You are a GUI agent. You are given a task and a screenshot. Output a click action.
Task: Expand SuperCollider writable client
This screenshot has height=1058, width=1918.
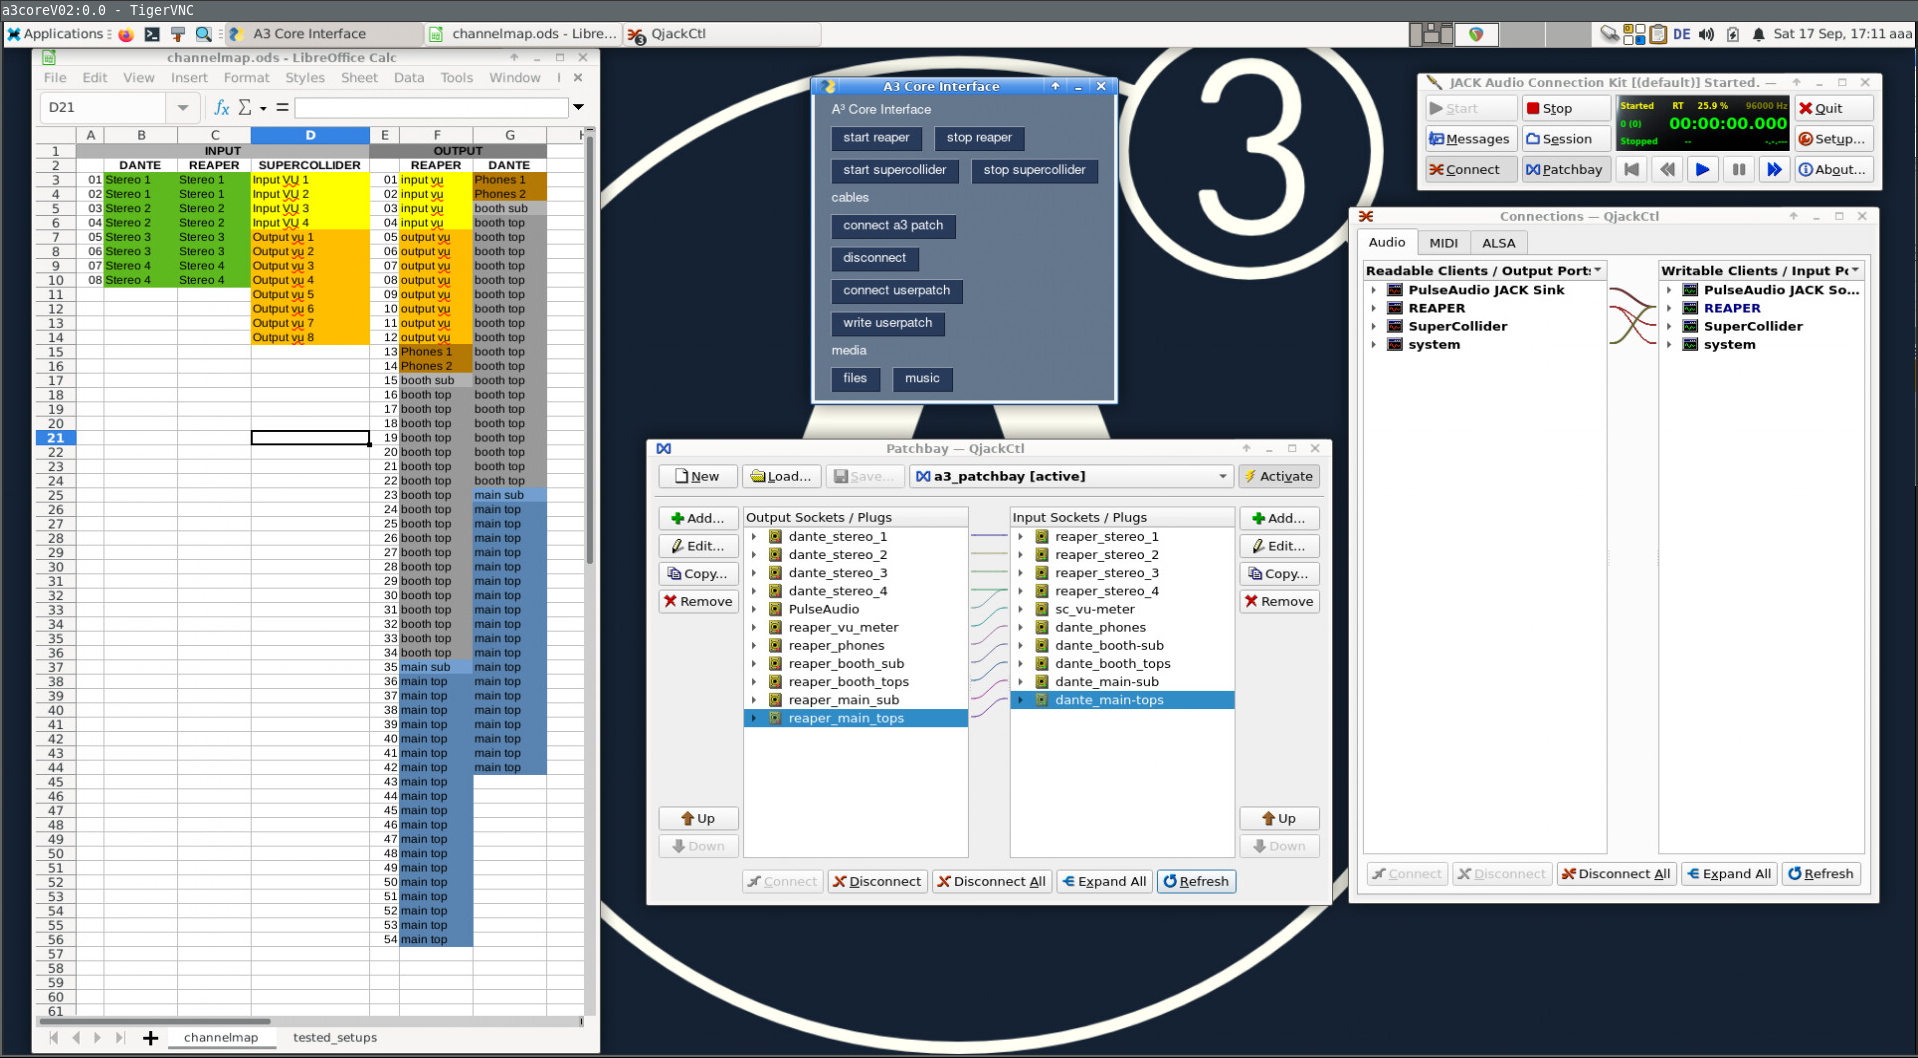tap(1669, 326)
